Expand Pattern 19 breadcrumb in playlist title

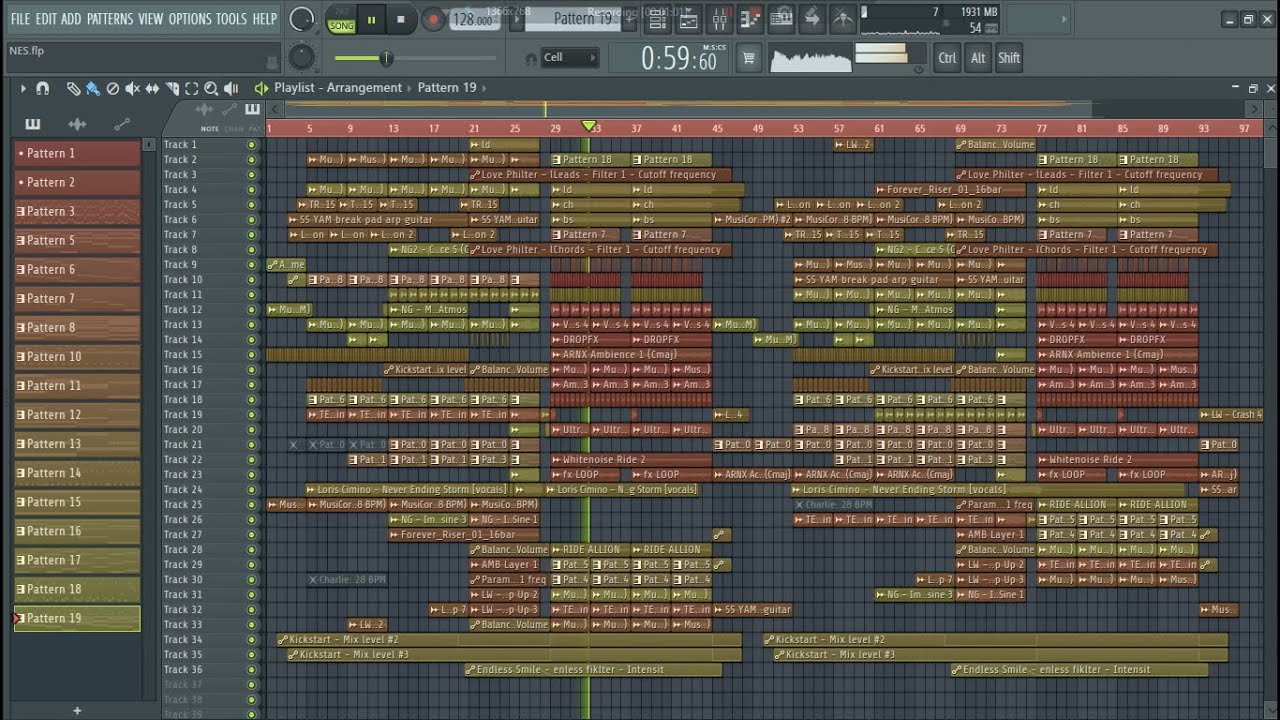click(484, 88)
